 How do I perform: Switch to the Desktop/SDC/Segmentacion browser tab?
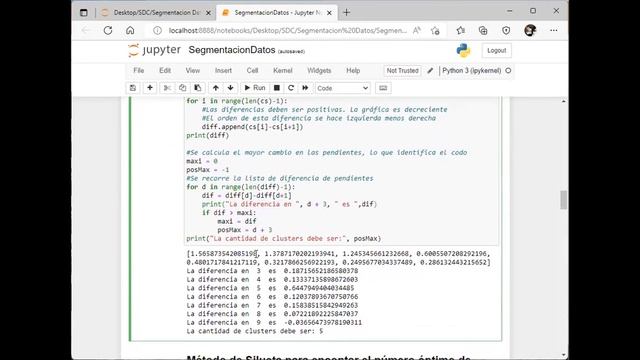(x=155, y=13)
